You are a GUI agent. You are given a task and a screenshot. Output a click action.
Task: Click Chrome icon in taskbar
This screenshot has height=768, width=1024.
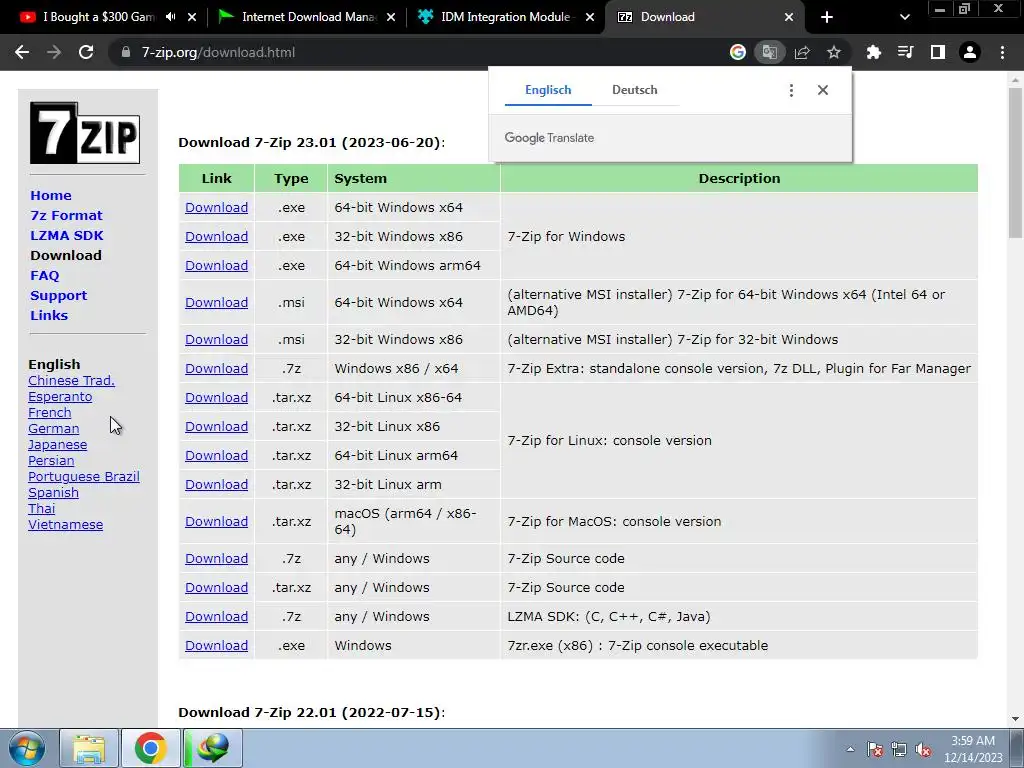tap(151, 748)
